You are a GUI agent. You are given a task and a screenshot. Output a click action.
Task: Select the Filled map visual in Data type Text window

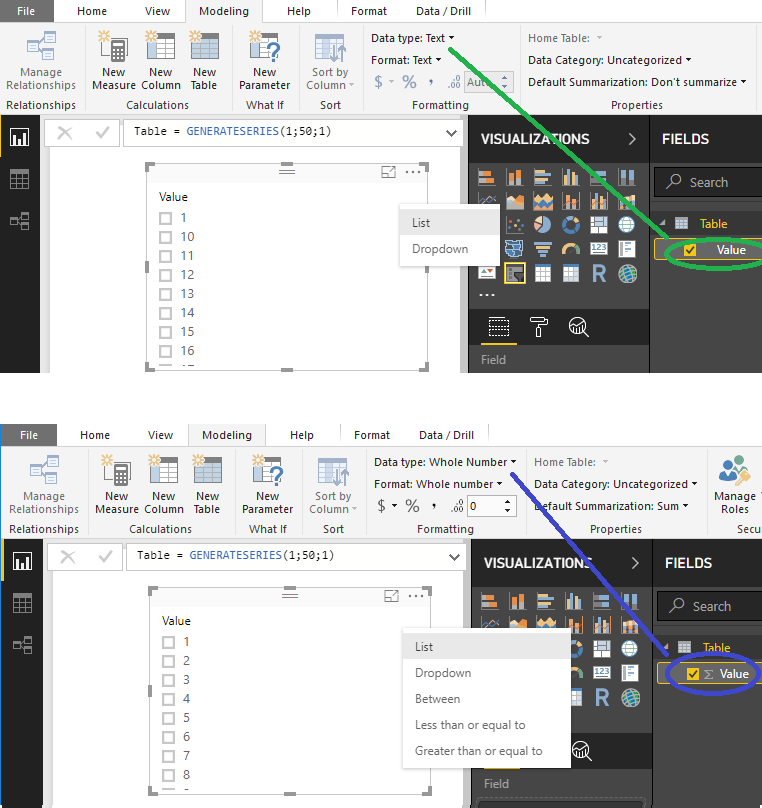[x=514, y=249]
